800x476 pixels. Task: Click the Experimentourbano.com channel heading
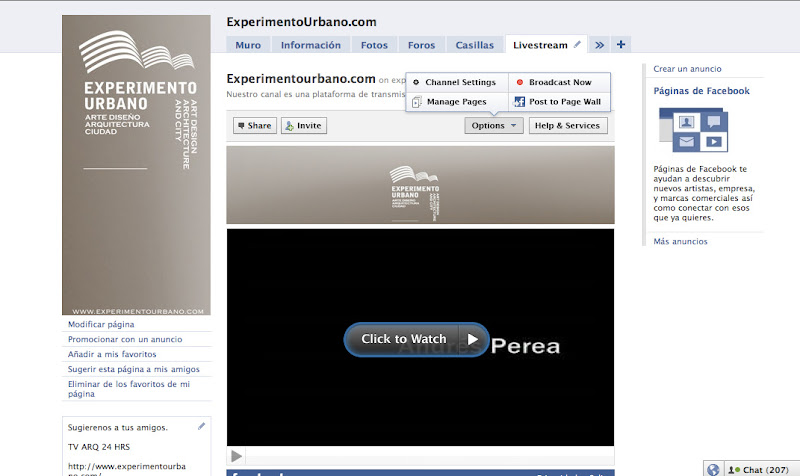(x=301, y=79)
